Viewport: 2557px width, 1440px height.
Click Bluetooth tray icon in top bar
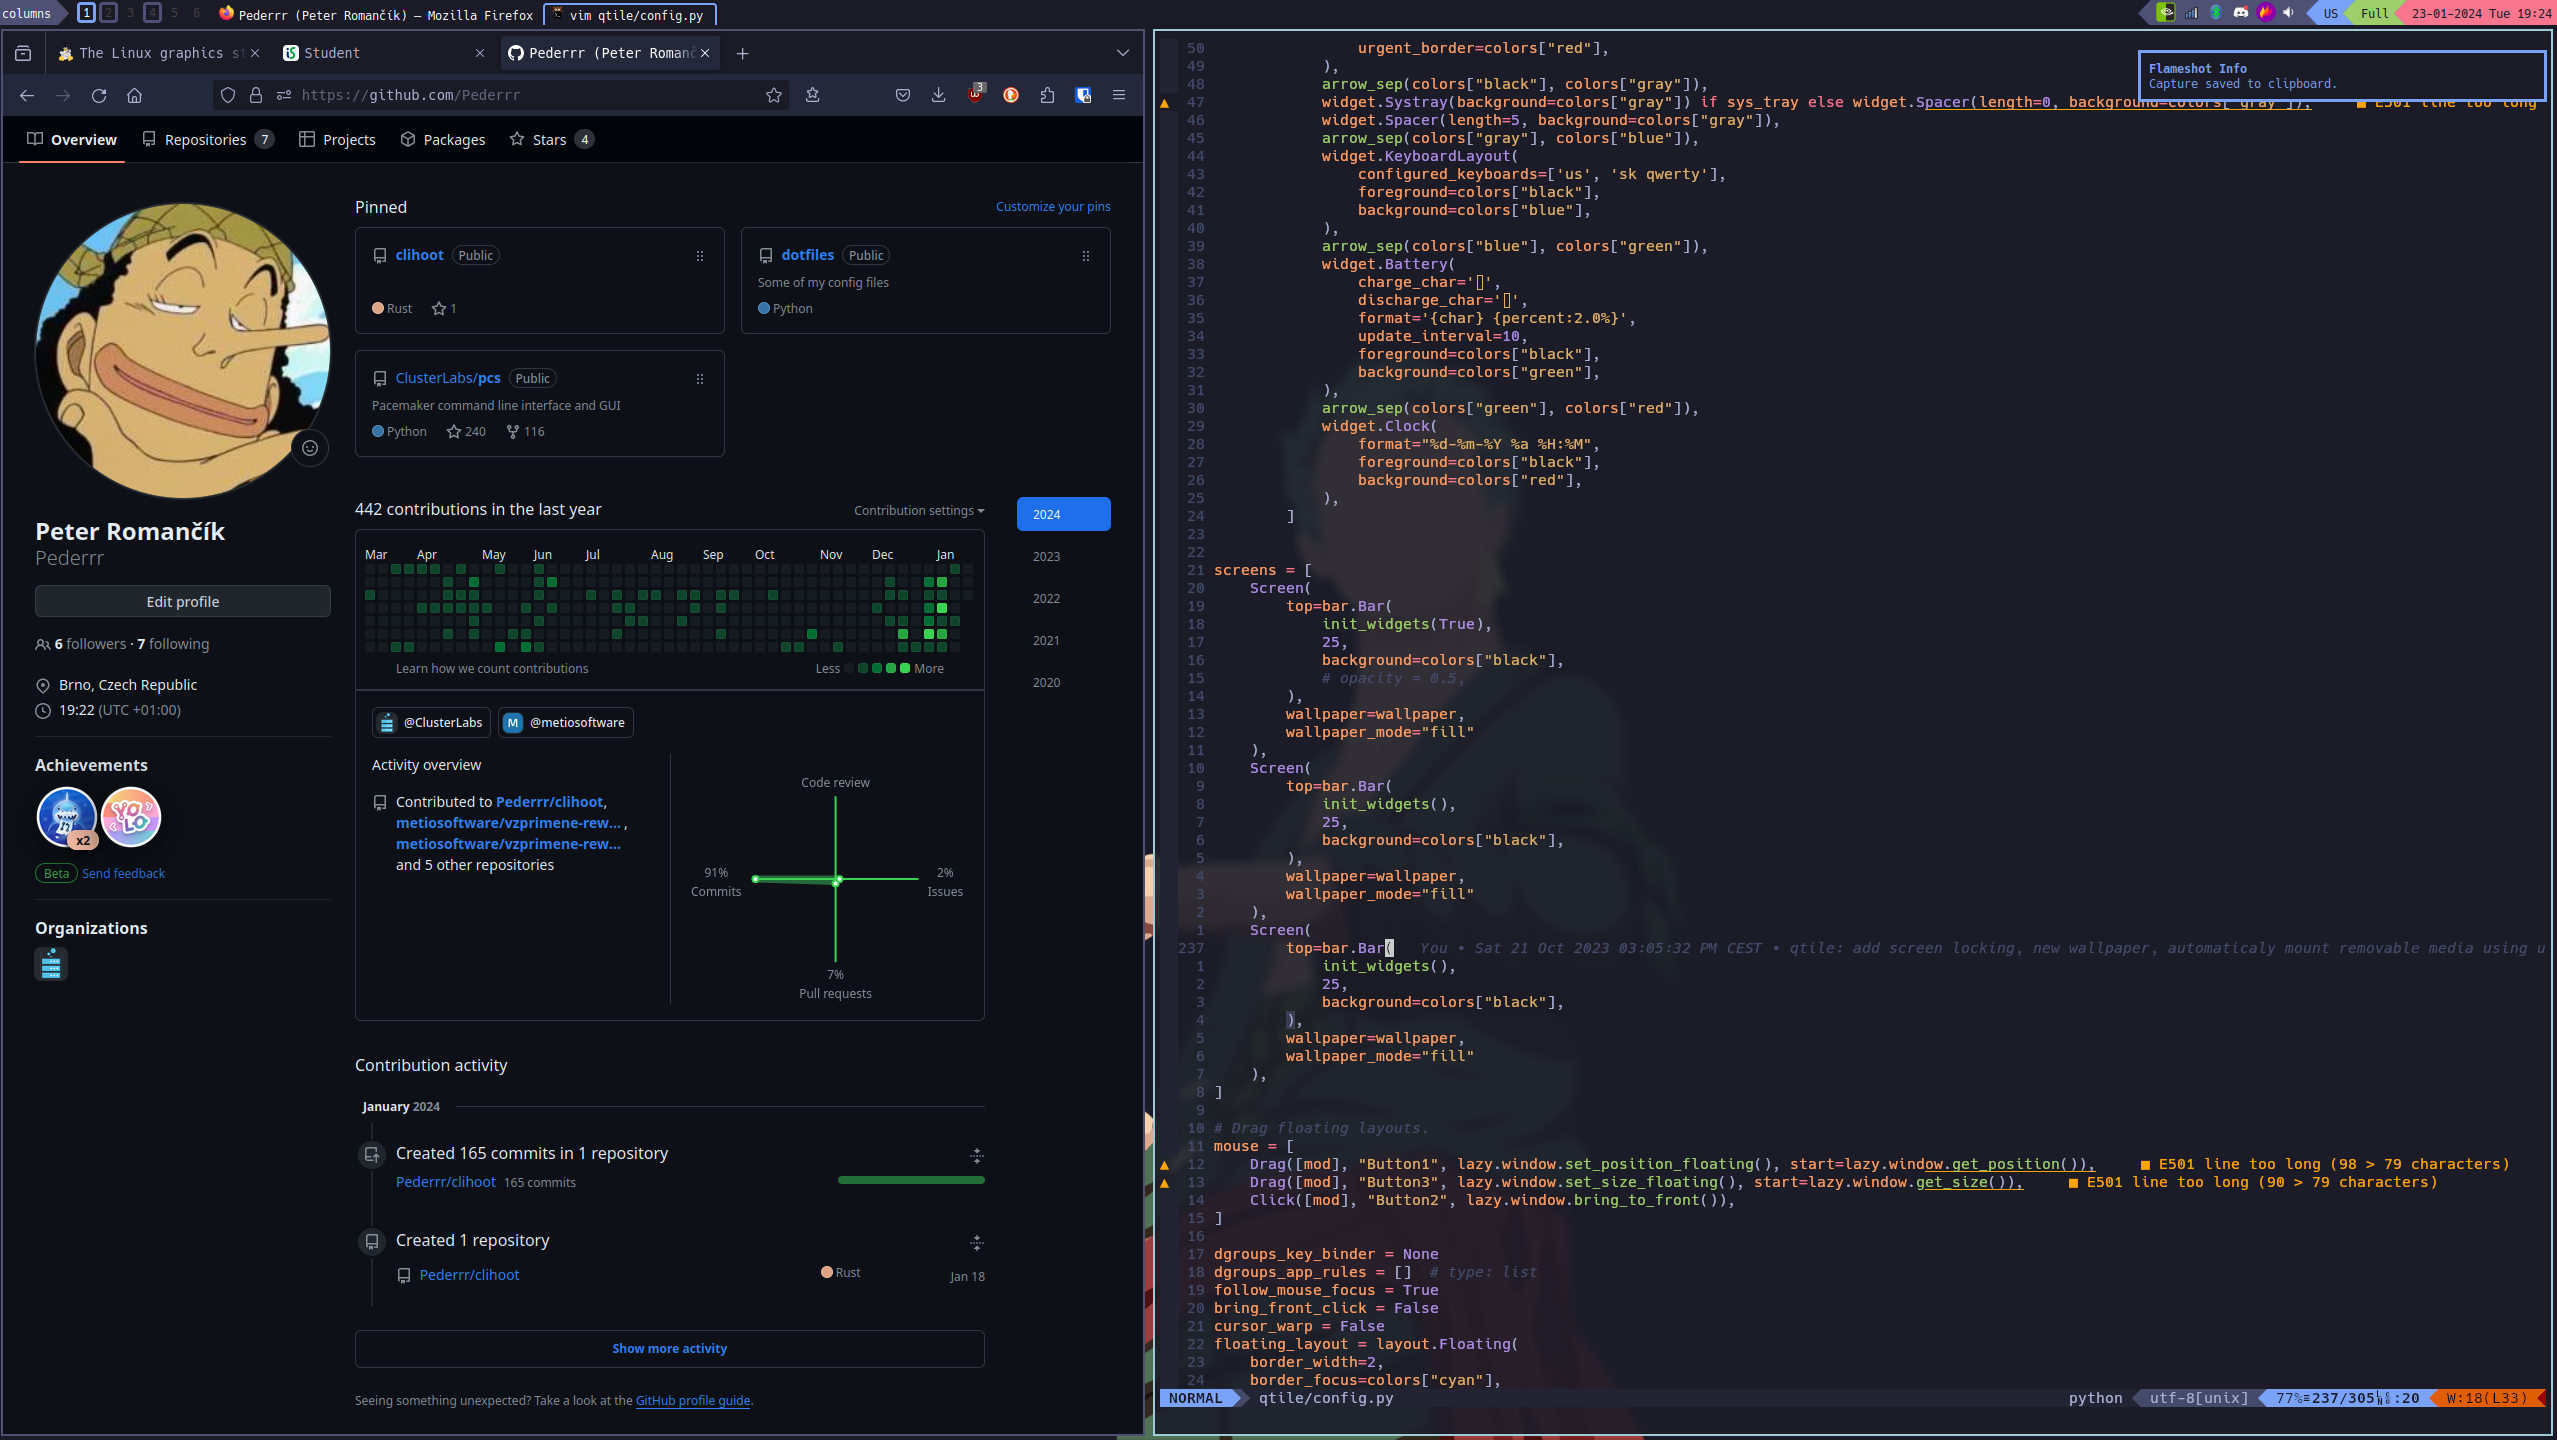pyautogui.click(x=2216, y=13)
